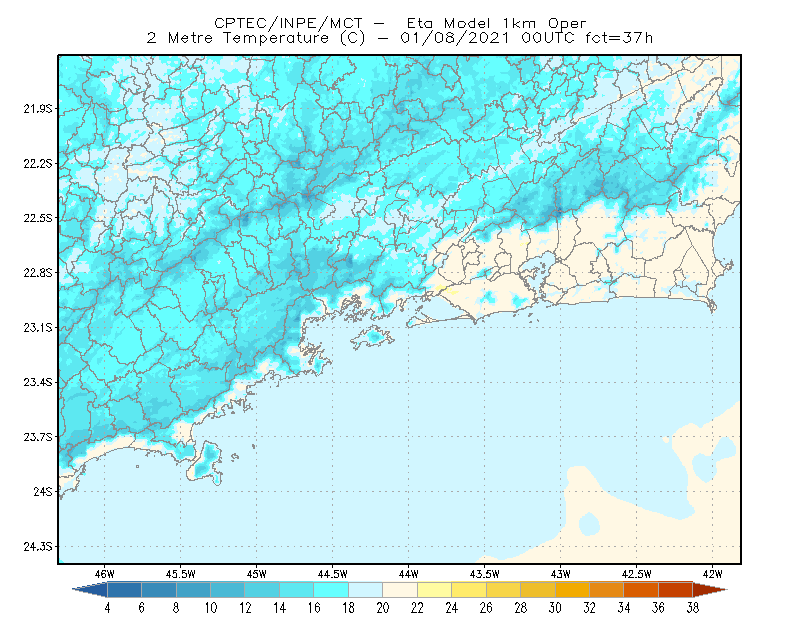Select the '45.5W' longitude label
Viewport: 800px width, 618px height.
point(181,574)
